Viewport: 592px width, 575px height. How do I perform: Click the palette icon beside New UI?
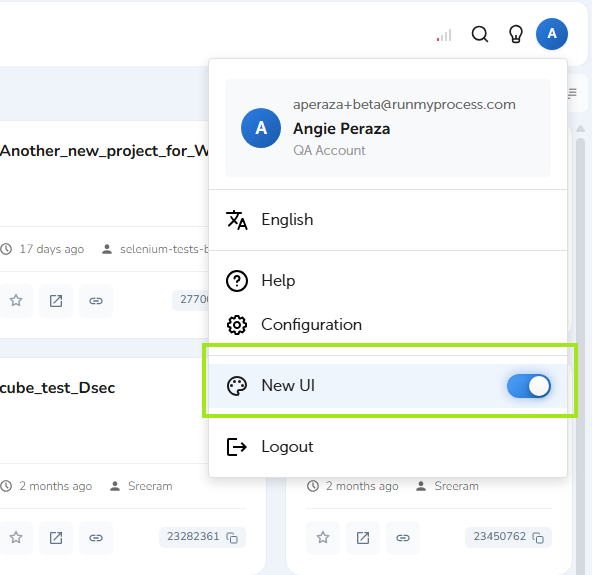coord(237,386)
